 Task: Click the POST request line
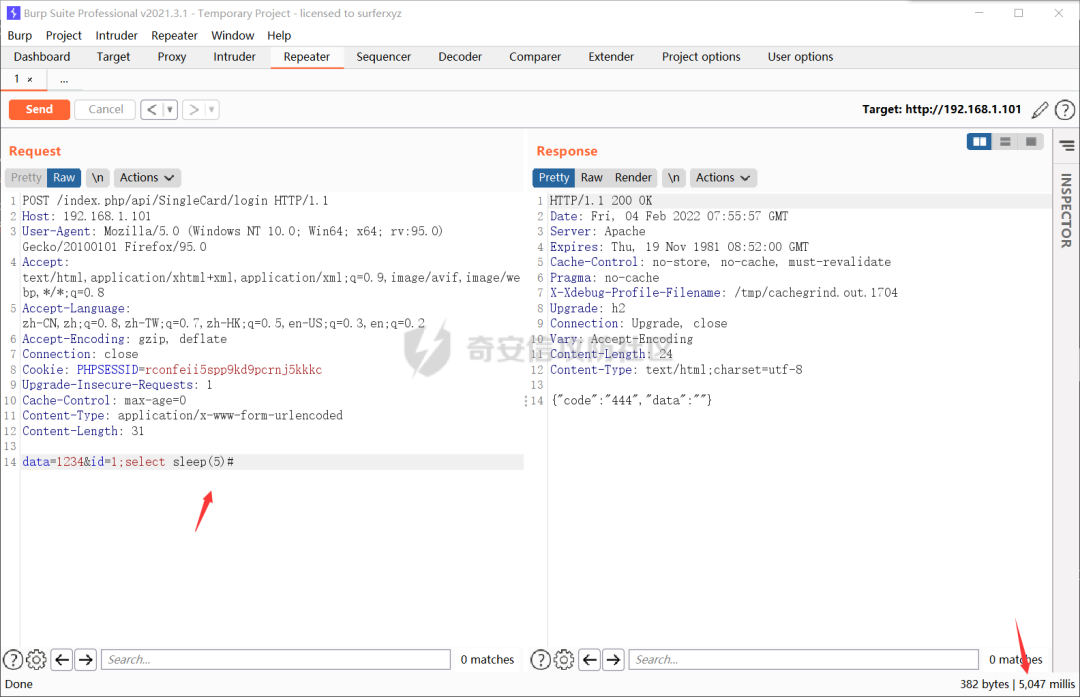click(175, 201)
